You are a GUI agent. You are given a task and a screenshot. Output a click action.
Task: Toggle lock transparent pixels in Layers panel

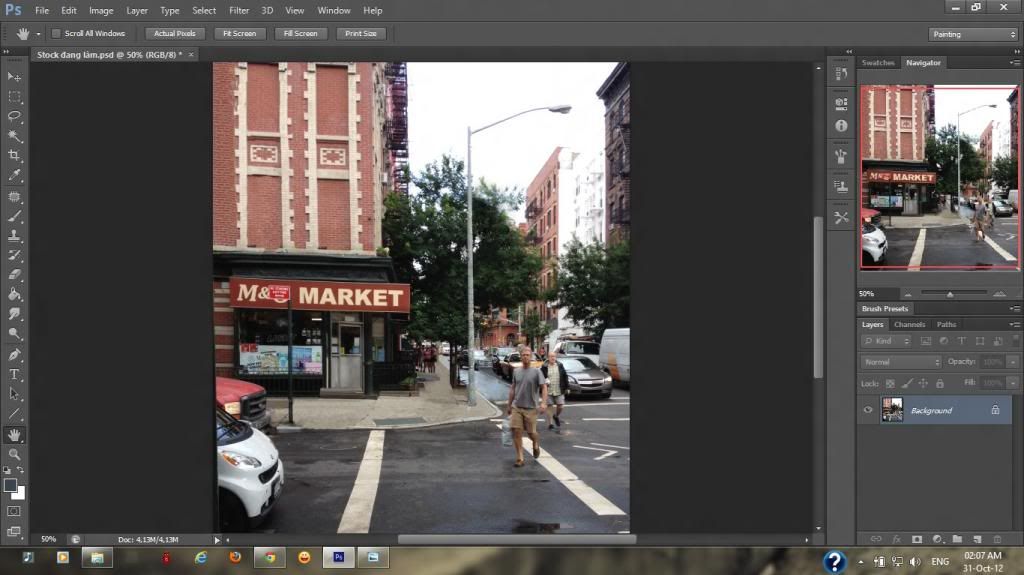pyautogui.click(x=891, y=383)
